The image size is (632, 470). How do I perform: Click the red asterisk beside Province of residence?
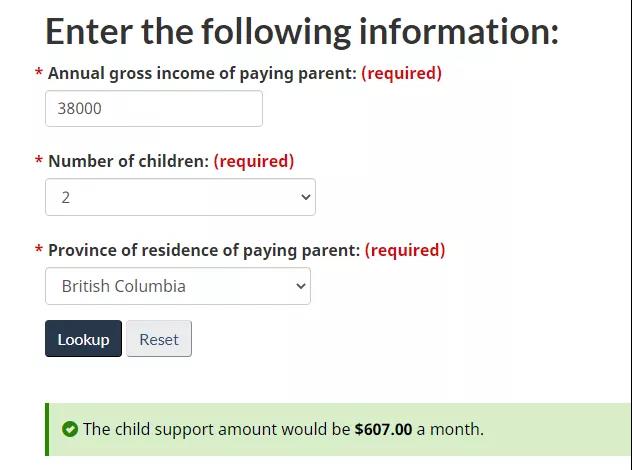[39, 250]
